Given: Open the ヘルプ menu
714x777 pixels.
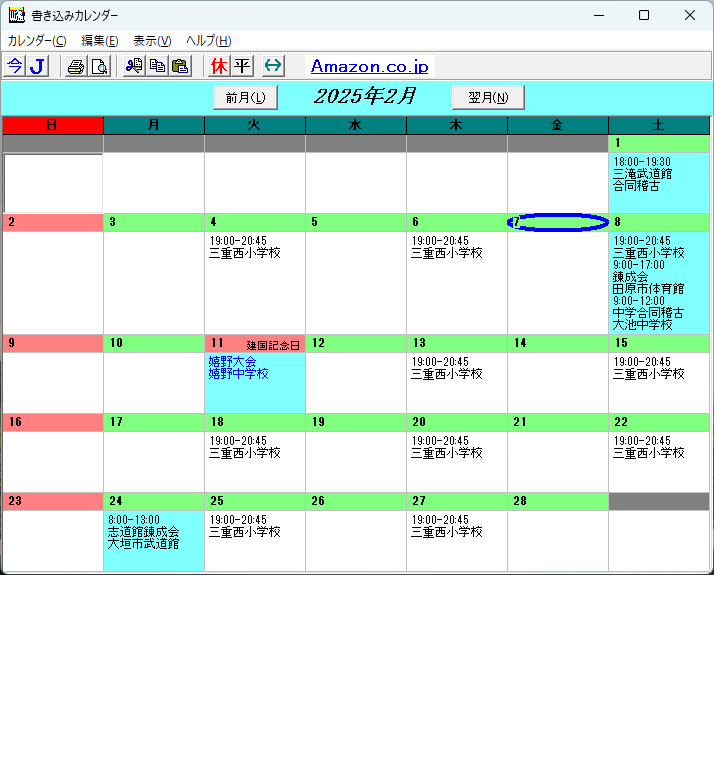Looking at the screenshot, I should [208, 41].
